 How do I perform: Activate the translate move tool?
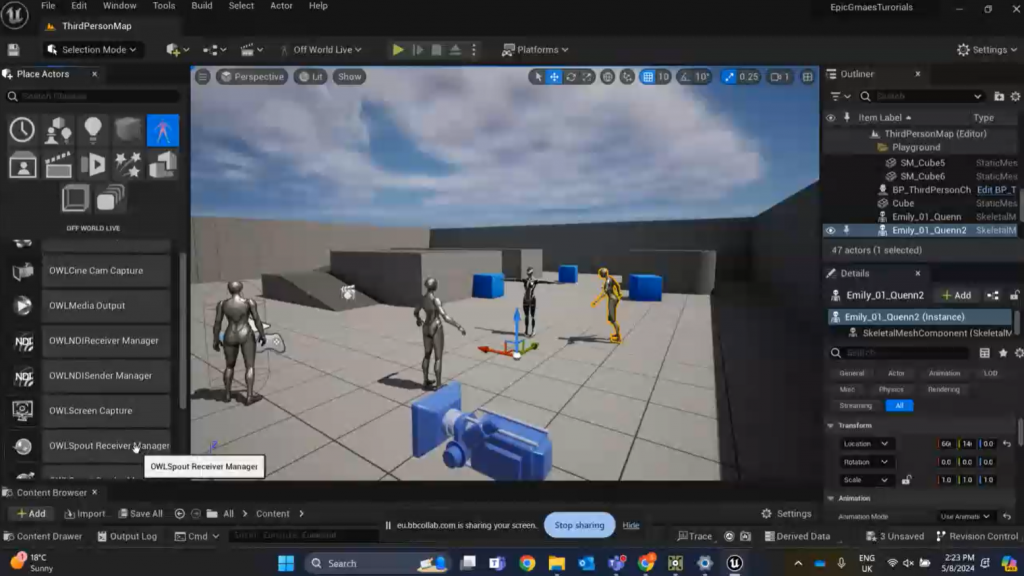pyautogui.click(x=554, y=76)
